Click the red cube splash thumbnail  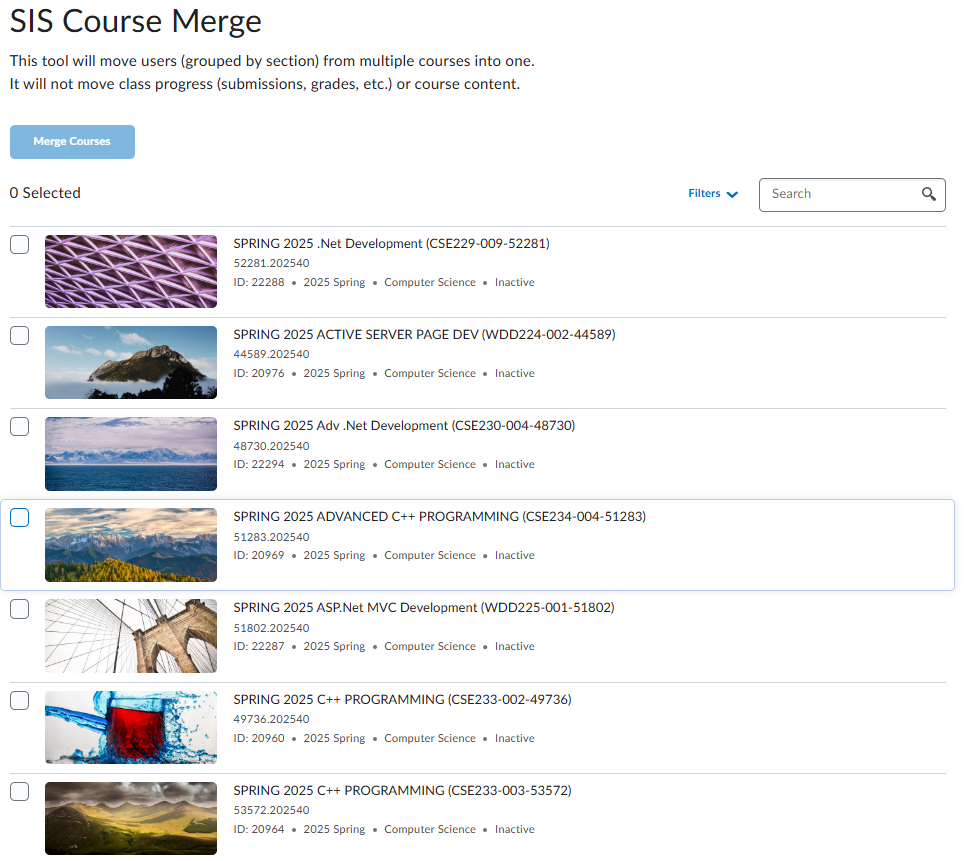131,728
